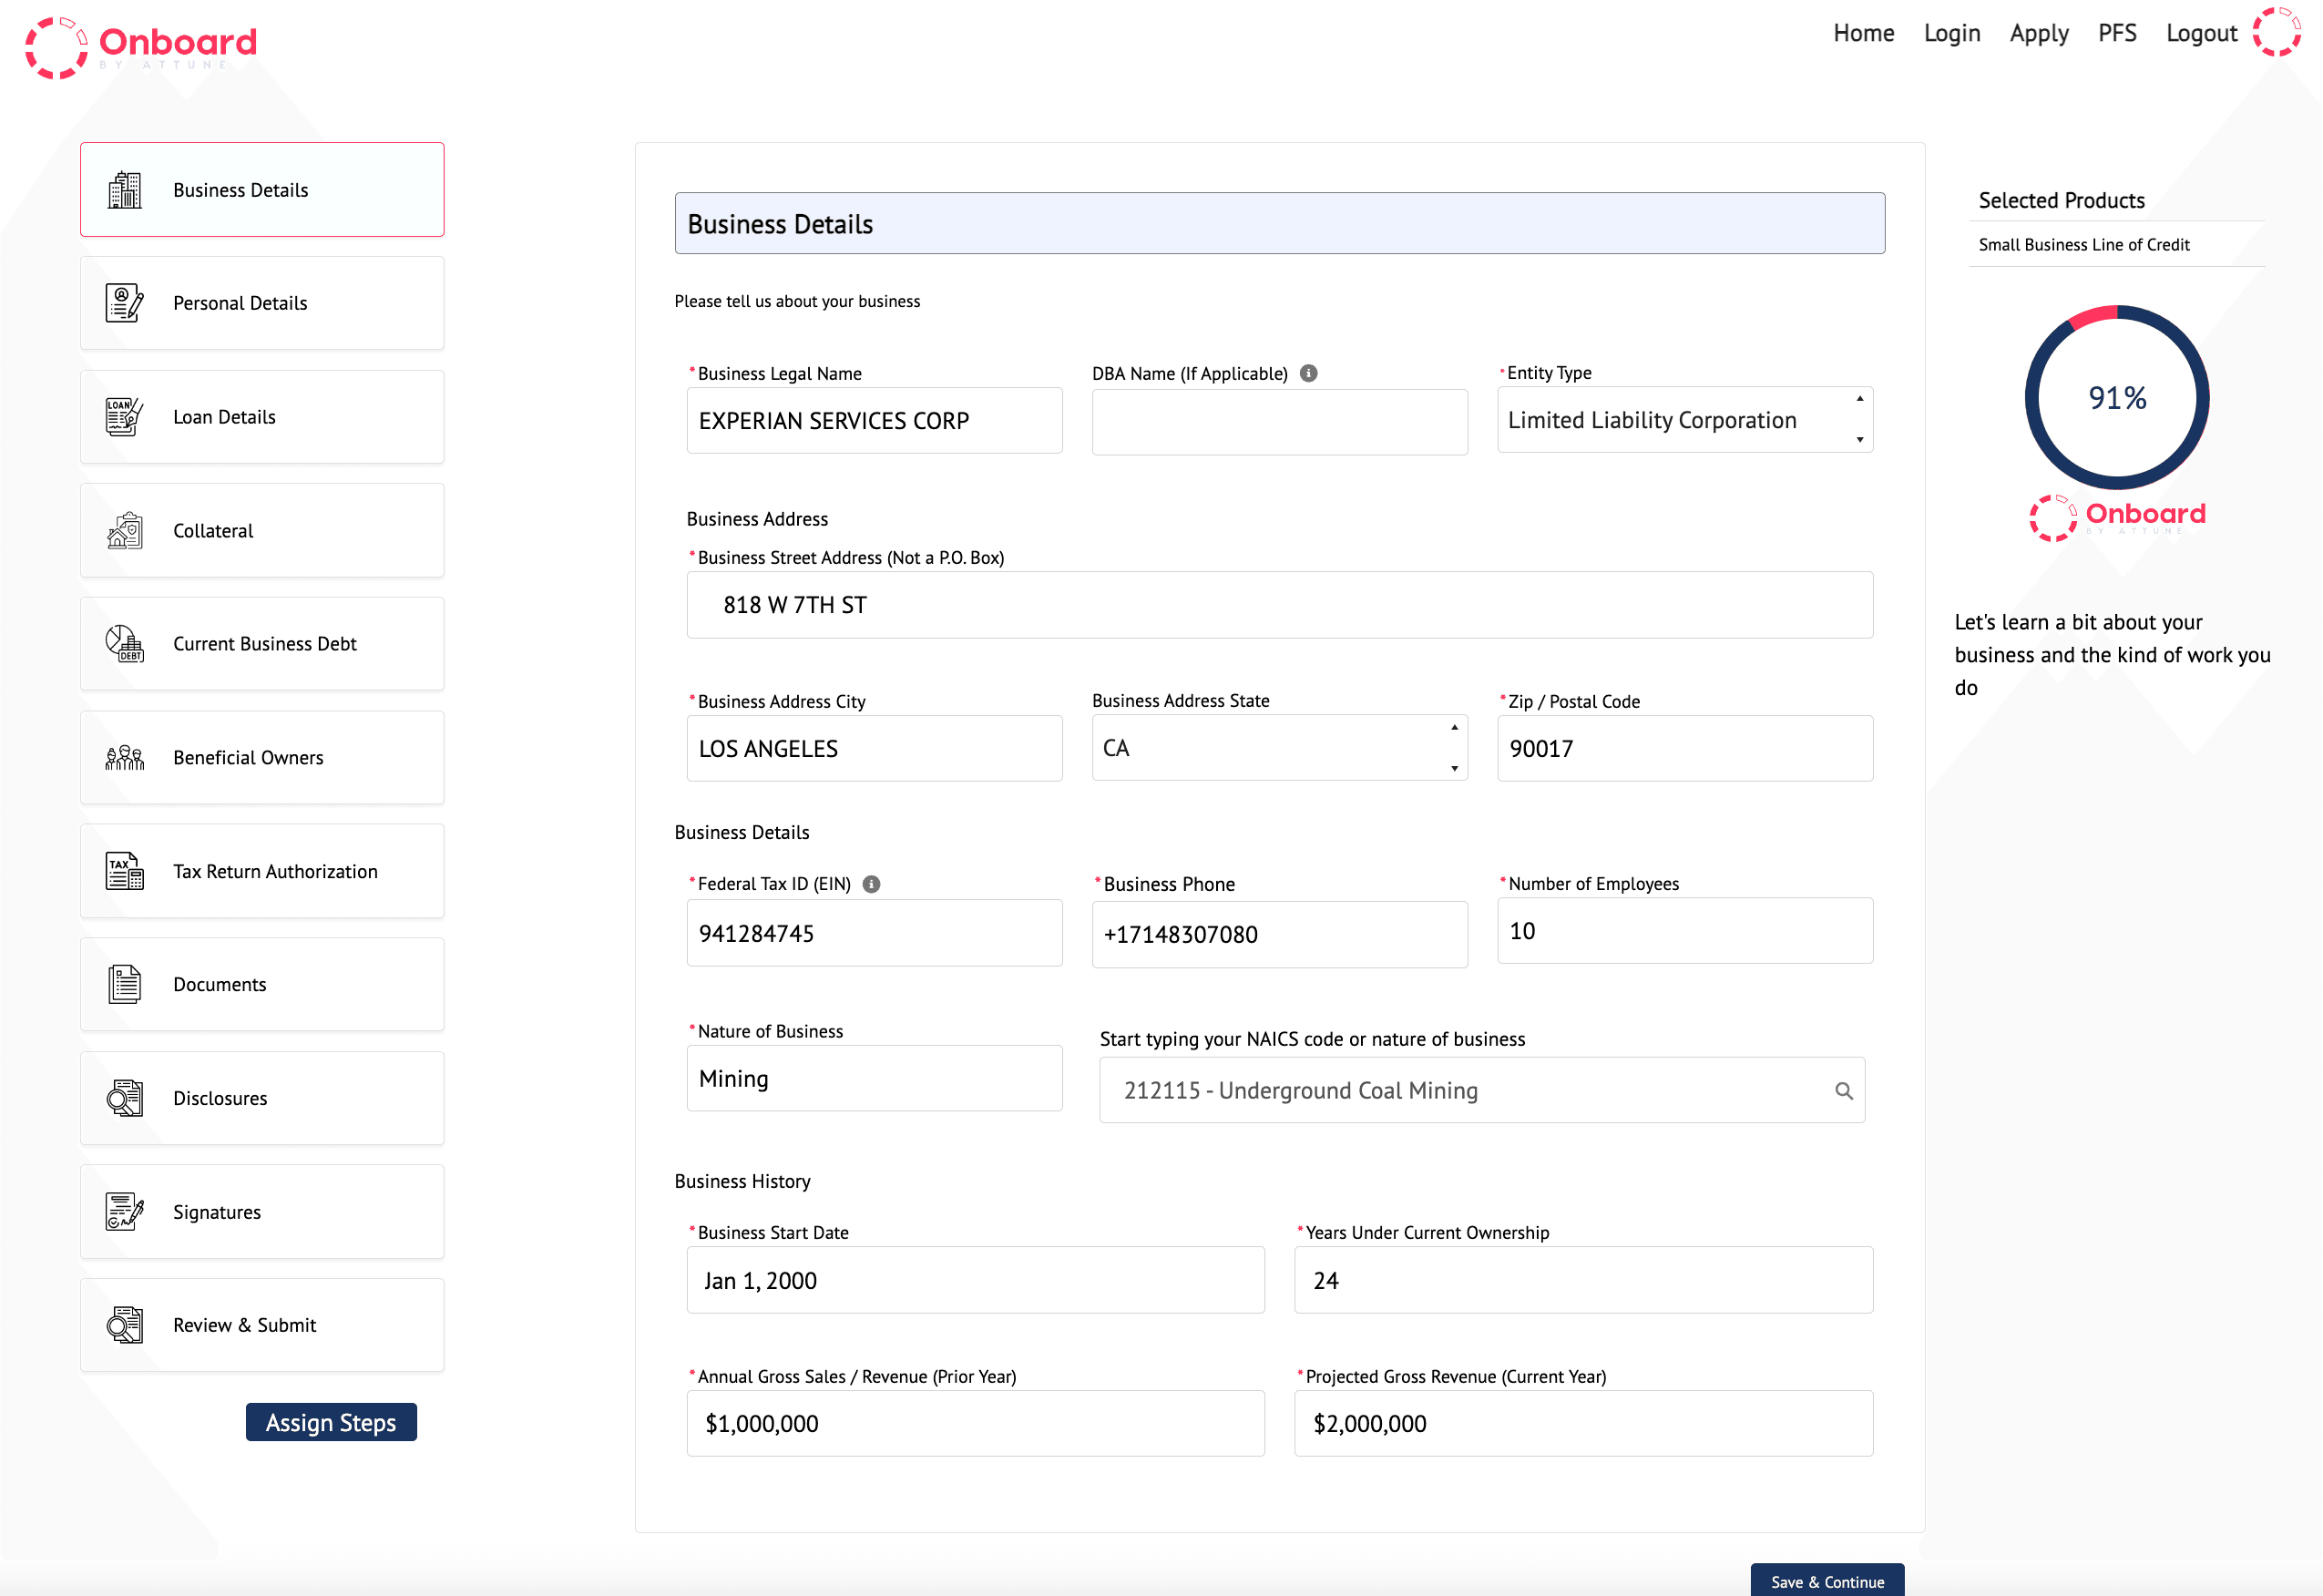
Task: Click the Business Address City field
Action: 874,749
